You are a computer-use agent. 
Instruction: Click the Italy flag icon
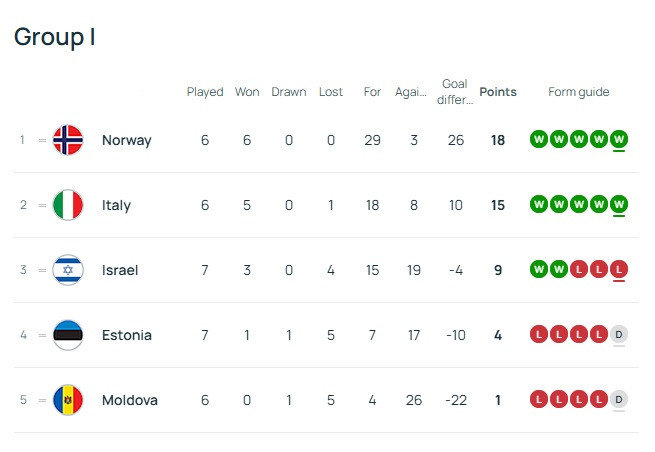68,205
